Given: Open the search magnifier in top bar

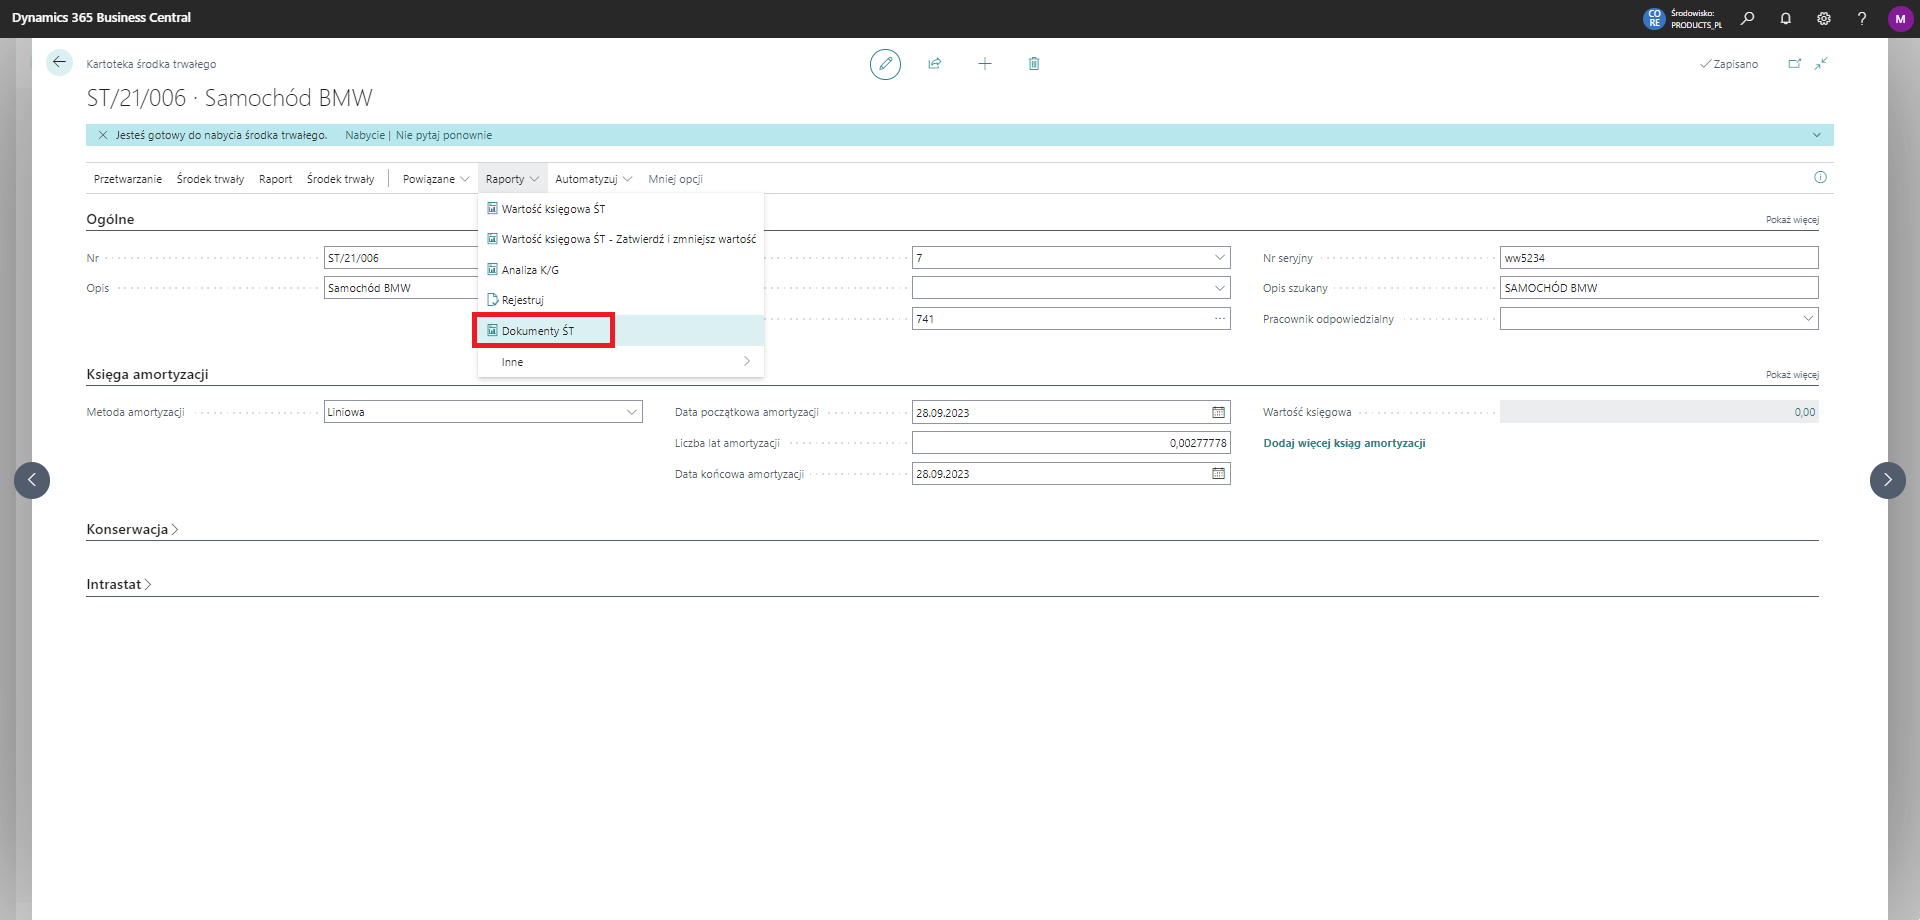Looking at the screenshot, I should coord(1747,18).
